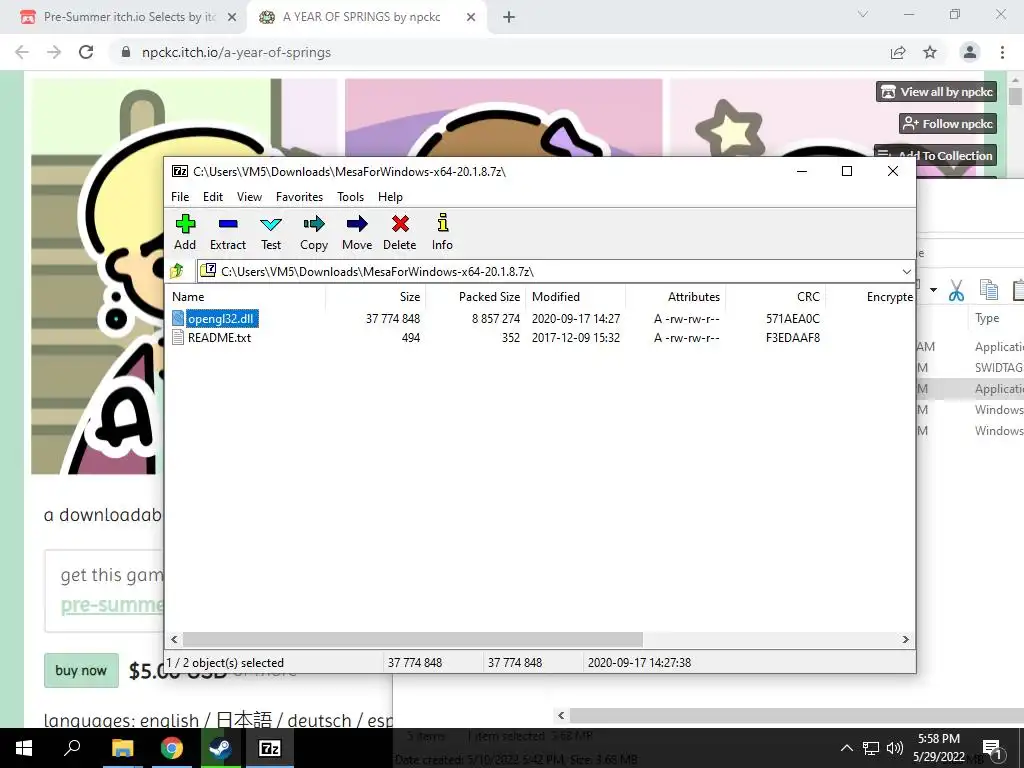Click View all by npckc

click(x=936, y=91)
